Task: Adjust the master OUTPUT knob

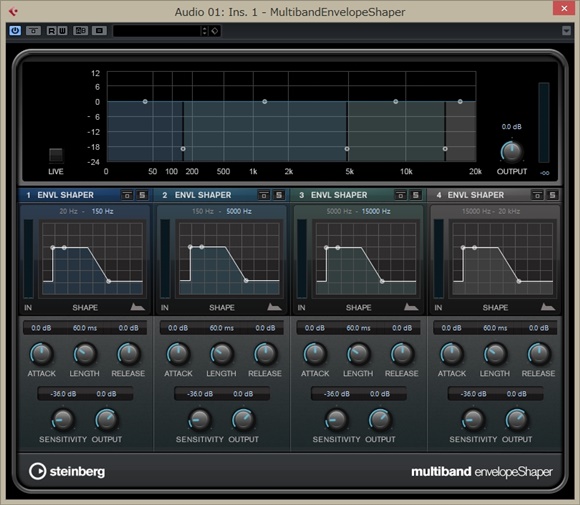Action: 512,152
